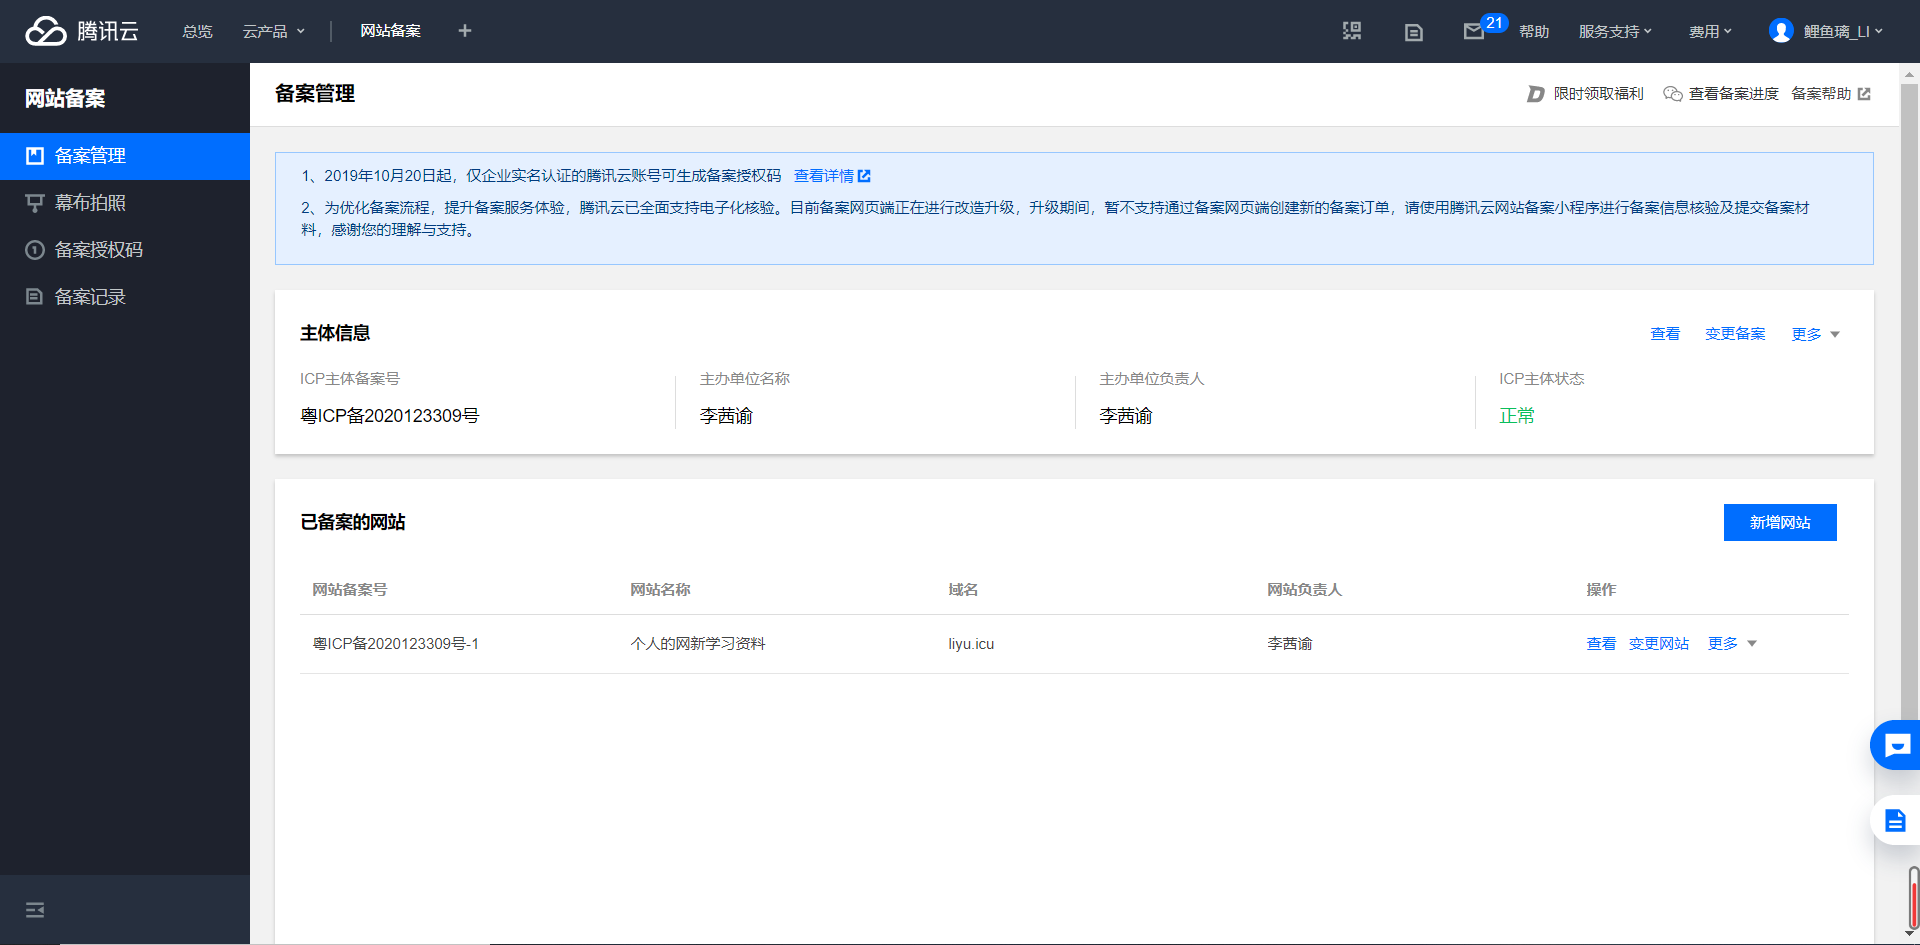Screen dimensions: 1920x945
Task: Open the floating document feedback button
Action: coord(1896,821)
